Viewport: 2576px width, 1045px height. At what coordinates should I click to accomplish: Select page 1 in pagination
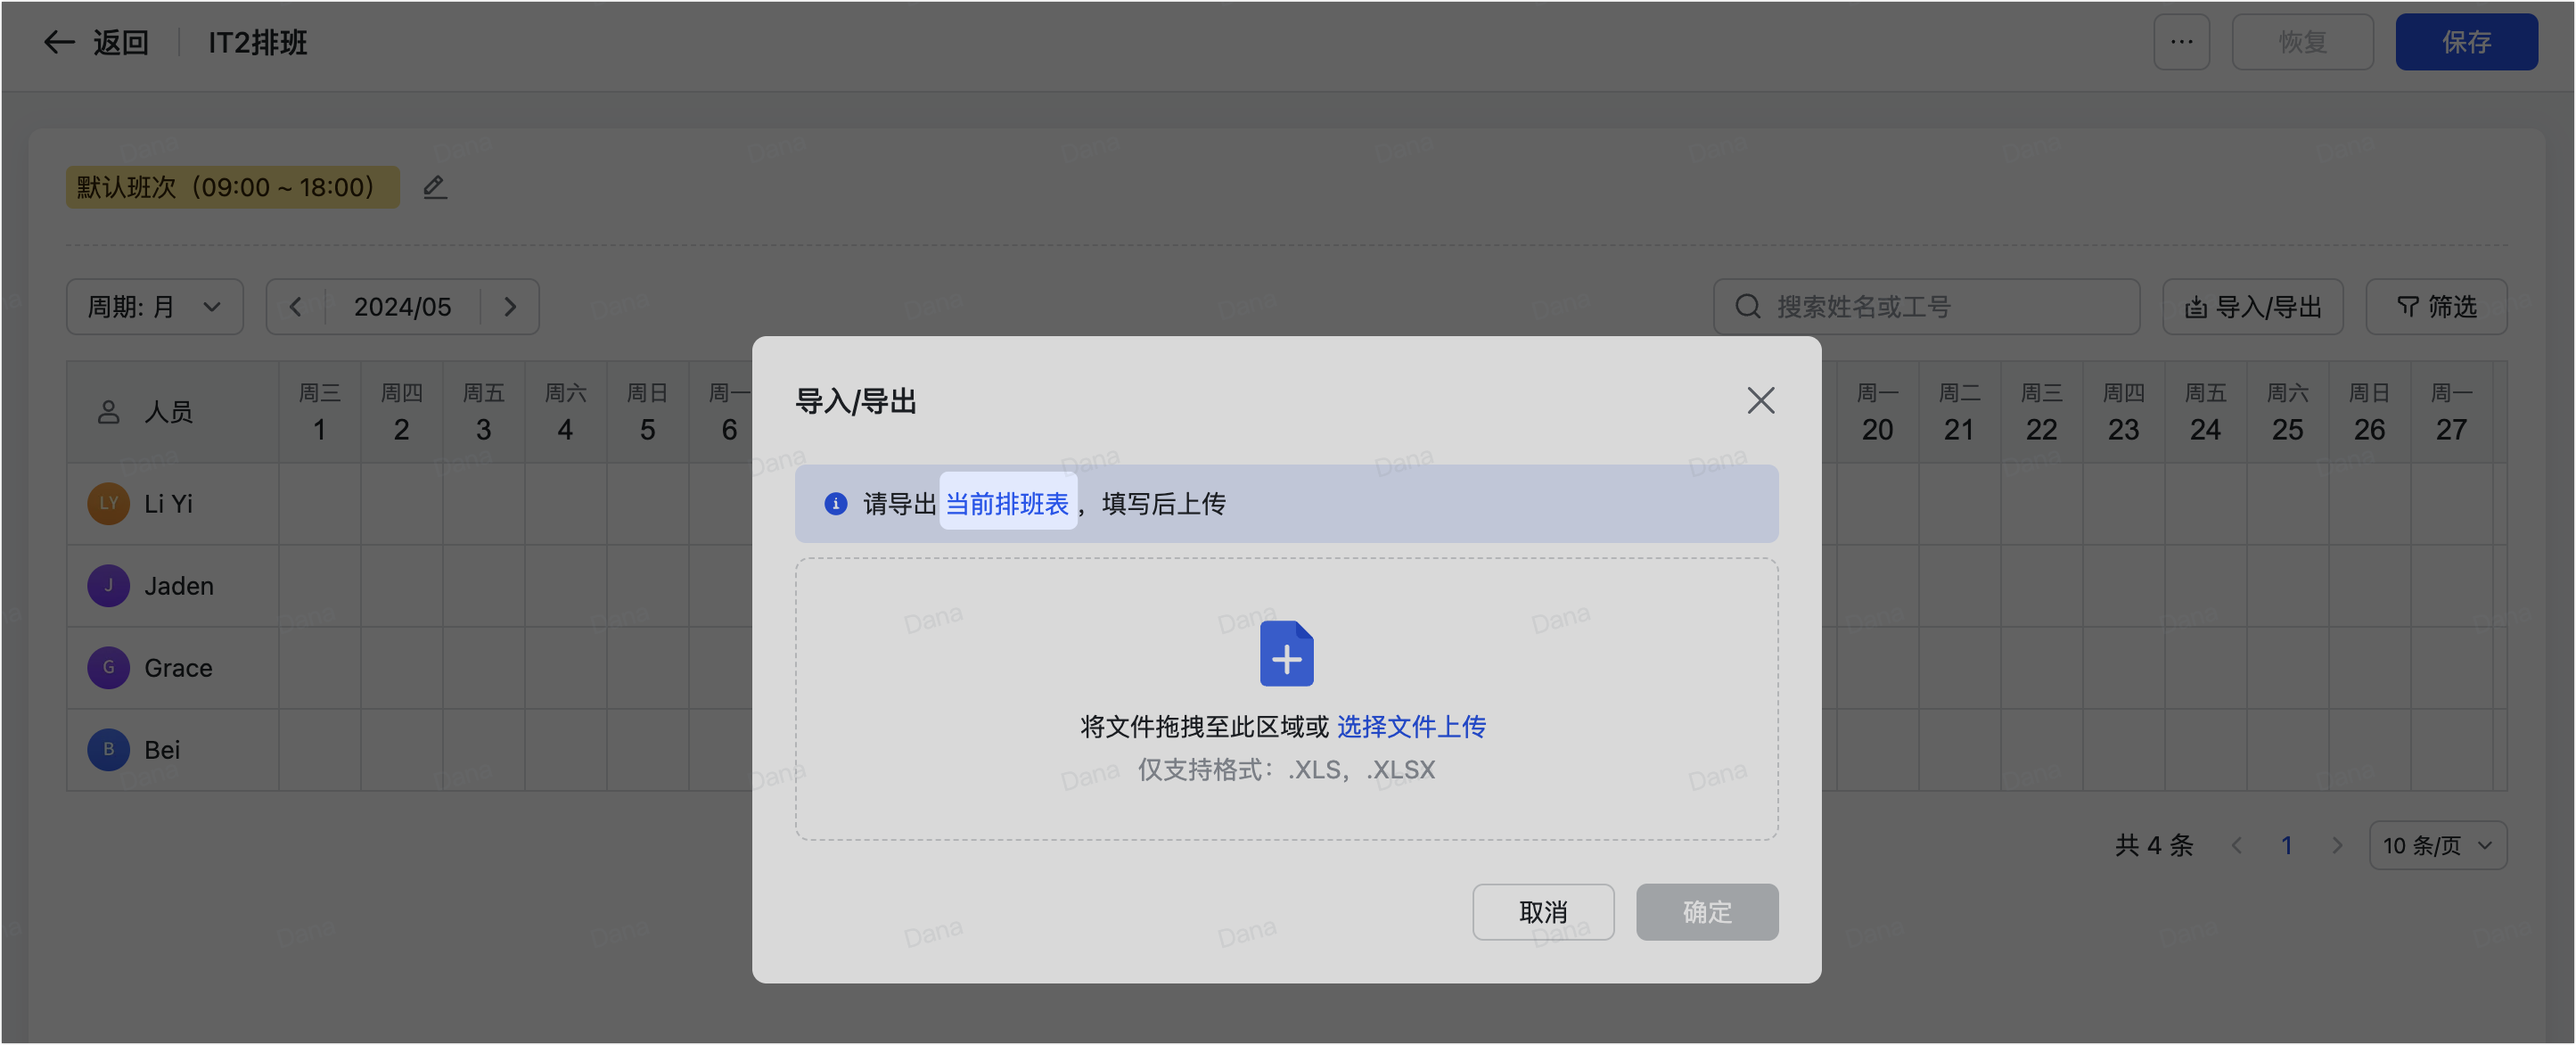point(2286,845)
